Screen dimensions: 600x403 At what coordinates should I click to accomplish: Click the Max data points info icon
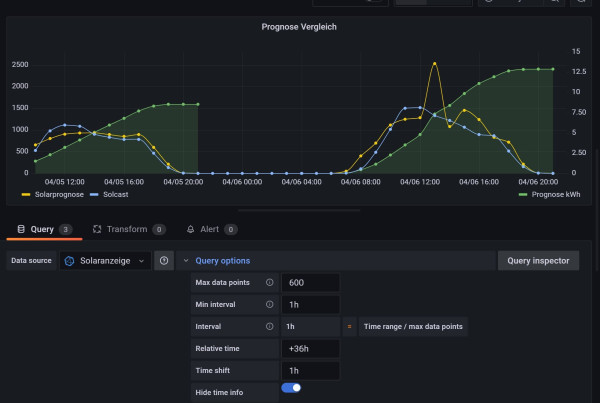269,283
